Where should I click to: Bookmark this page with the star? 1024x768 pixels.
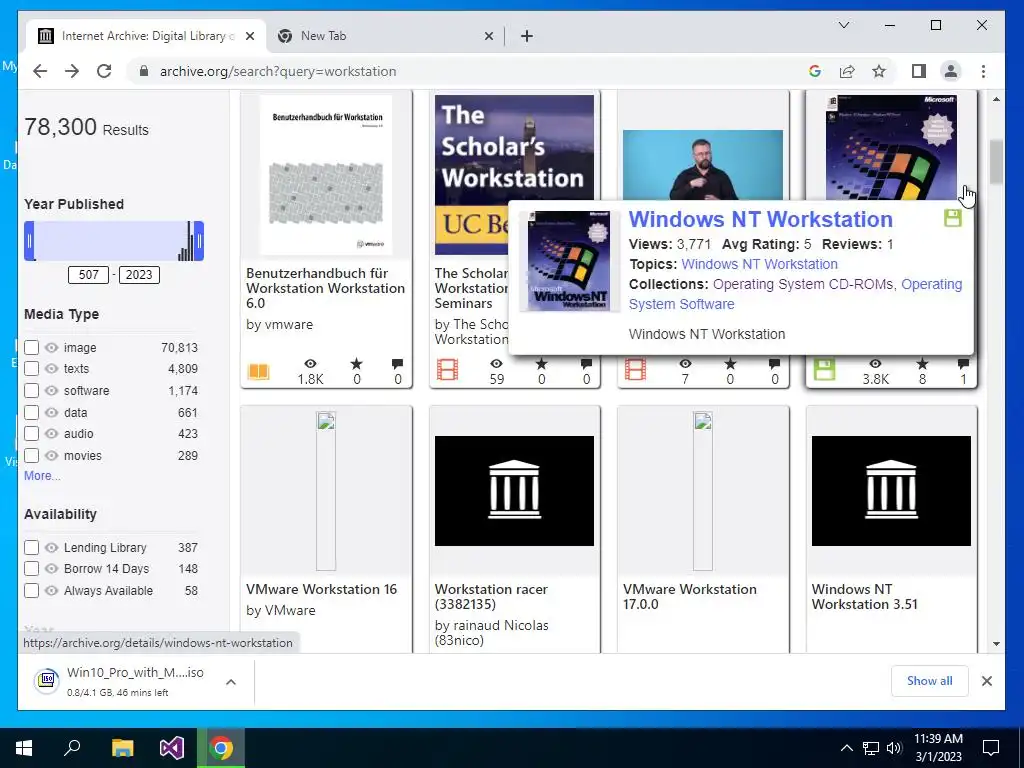point(879,71)
